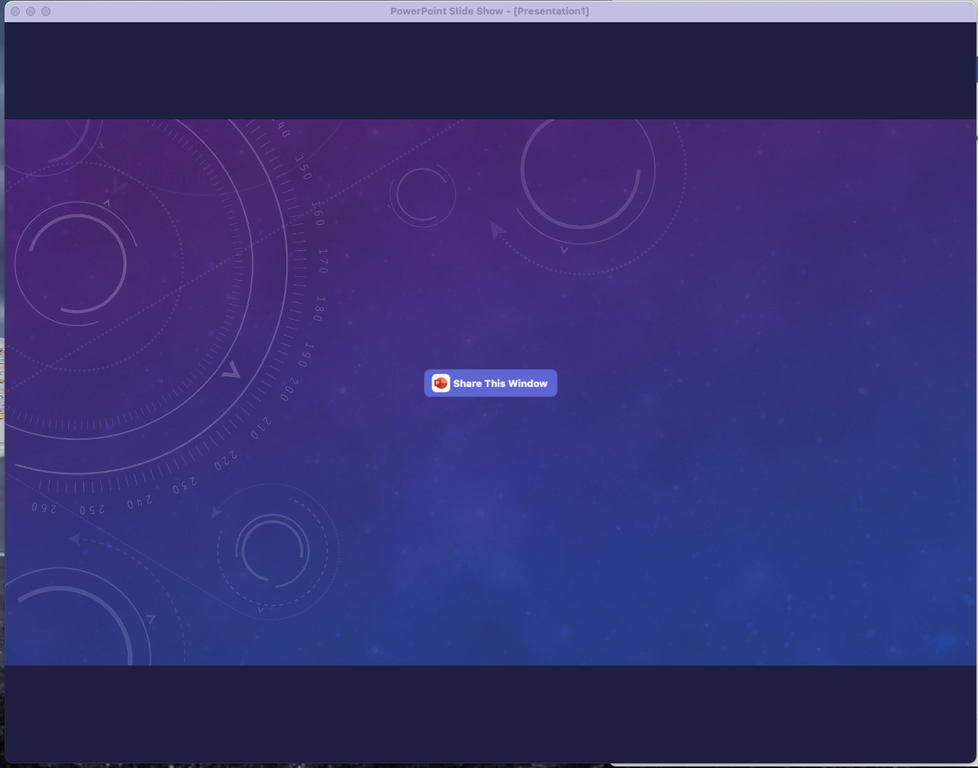The image size is (978, 768).
Task: Click the number 160 on the dial
Action: [317, 214]
